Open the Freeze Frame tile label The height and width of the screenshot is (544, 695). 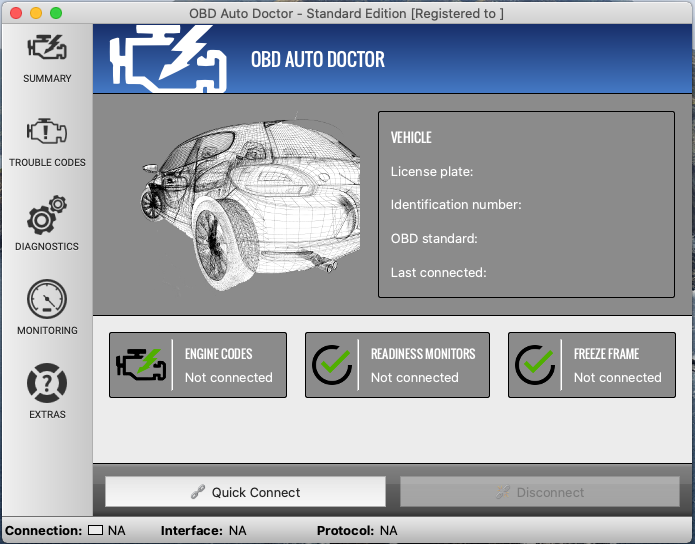[606, 354]
